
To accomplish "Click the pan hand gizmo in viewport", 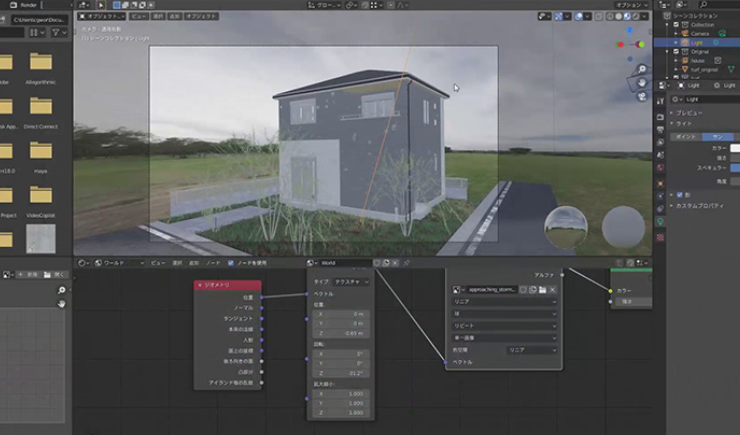I will (x=640, y=83).
